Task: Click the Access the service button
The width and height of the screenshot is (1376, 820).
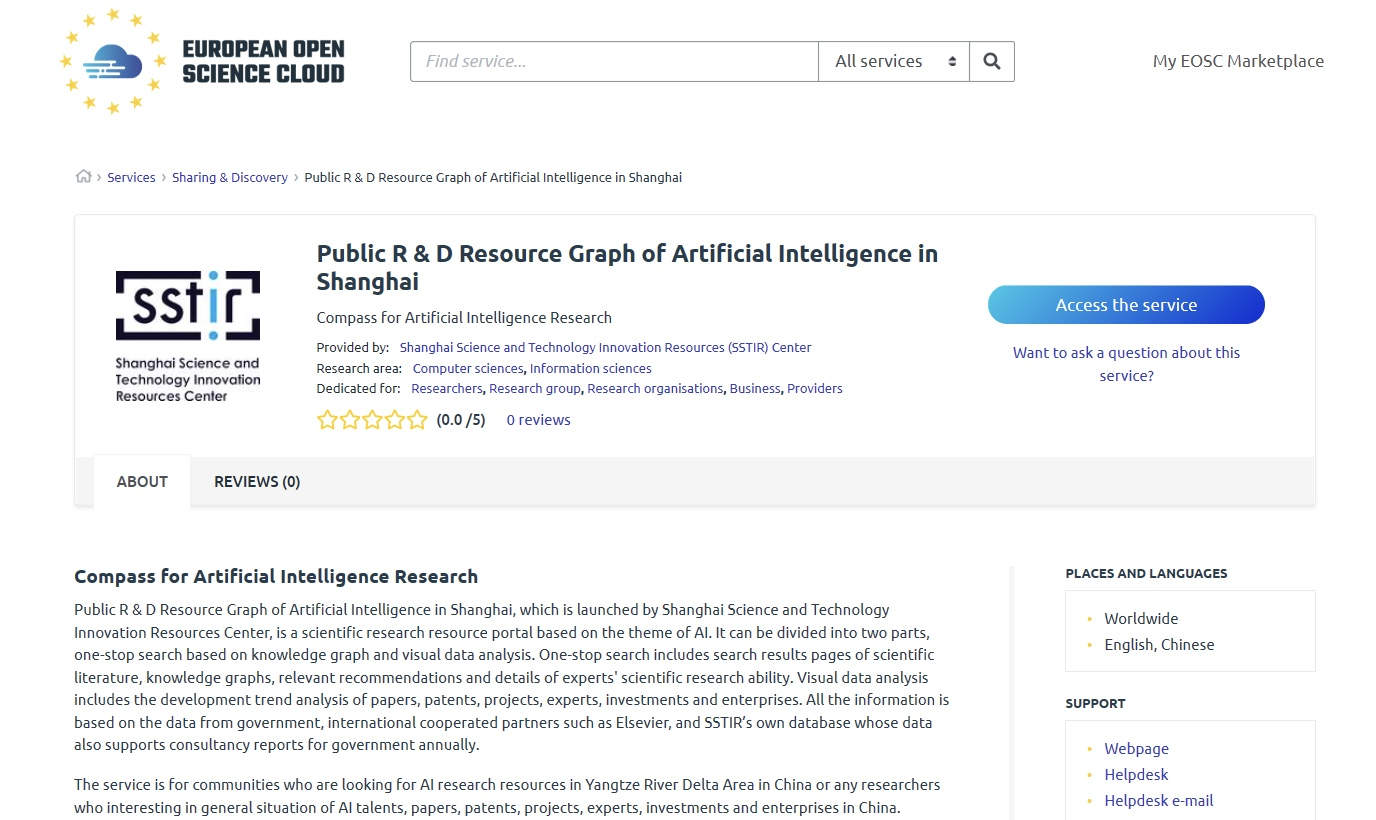Action: (x=1126, y=305)
